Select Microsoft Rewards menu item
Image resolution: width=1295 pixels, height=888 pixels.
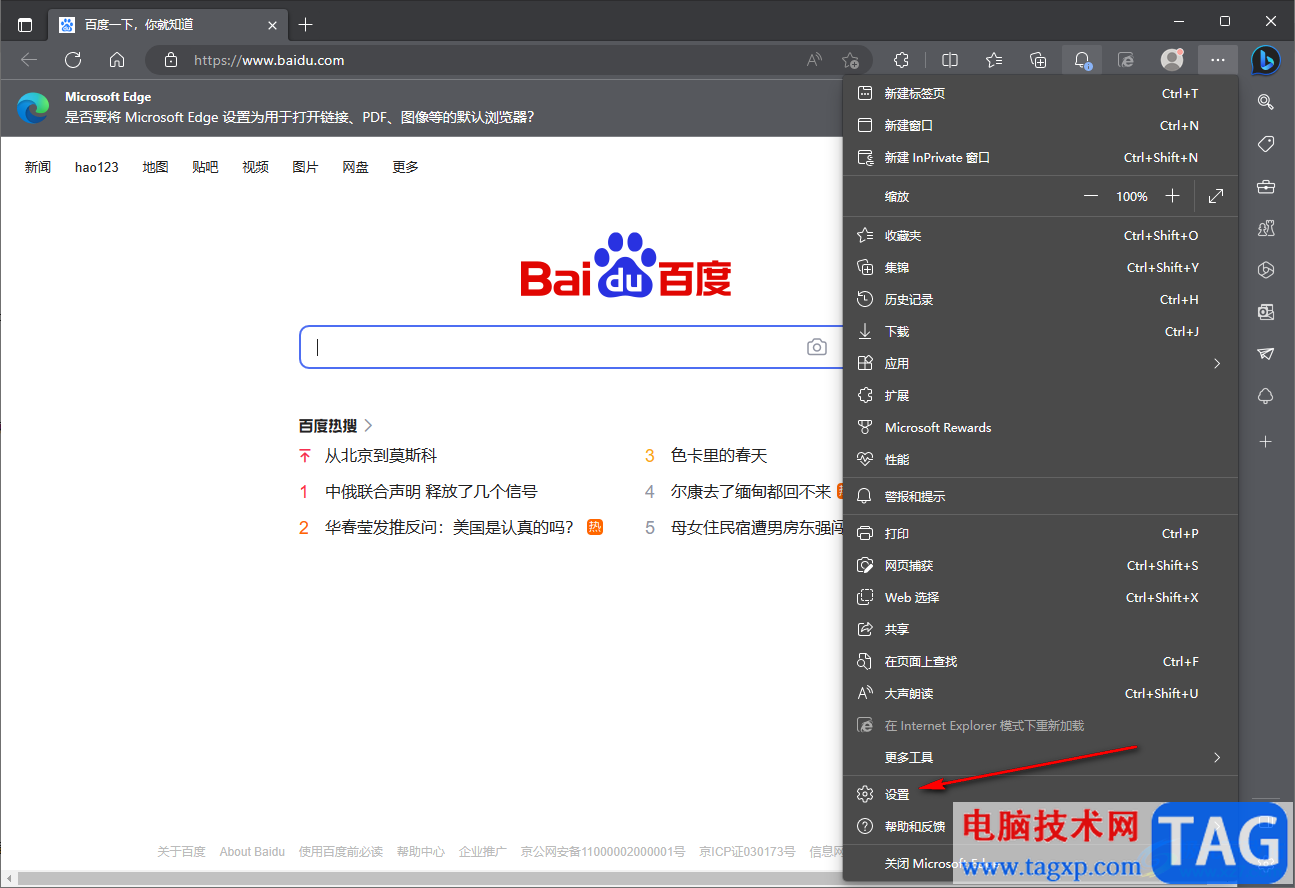pyautogui.click(x=1040, y=427)
